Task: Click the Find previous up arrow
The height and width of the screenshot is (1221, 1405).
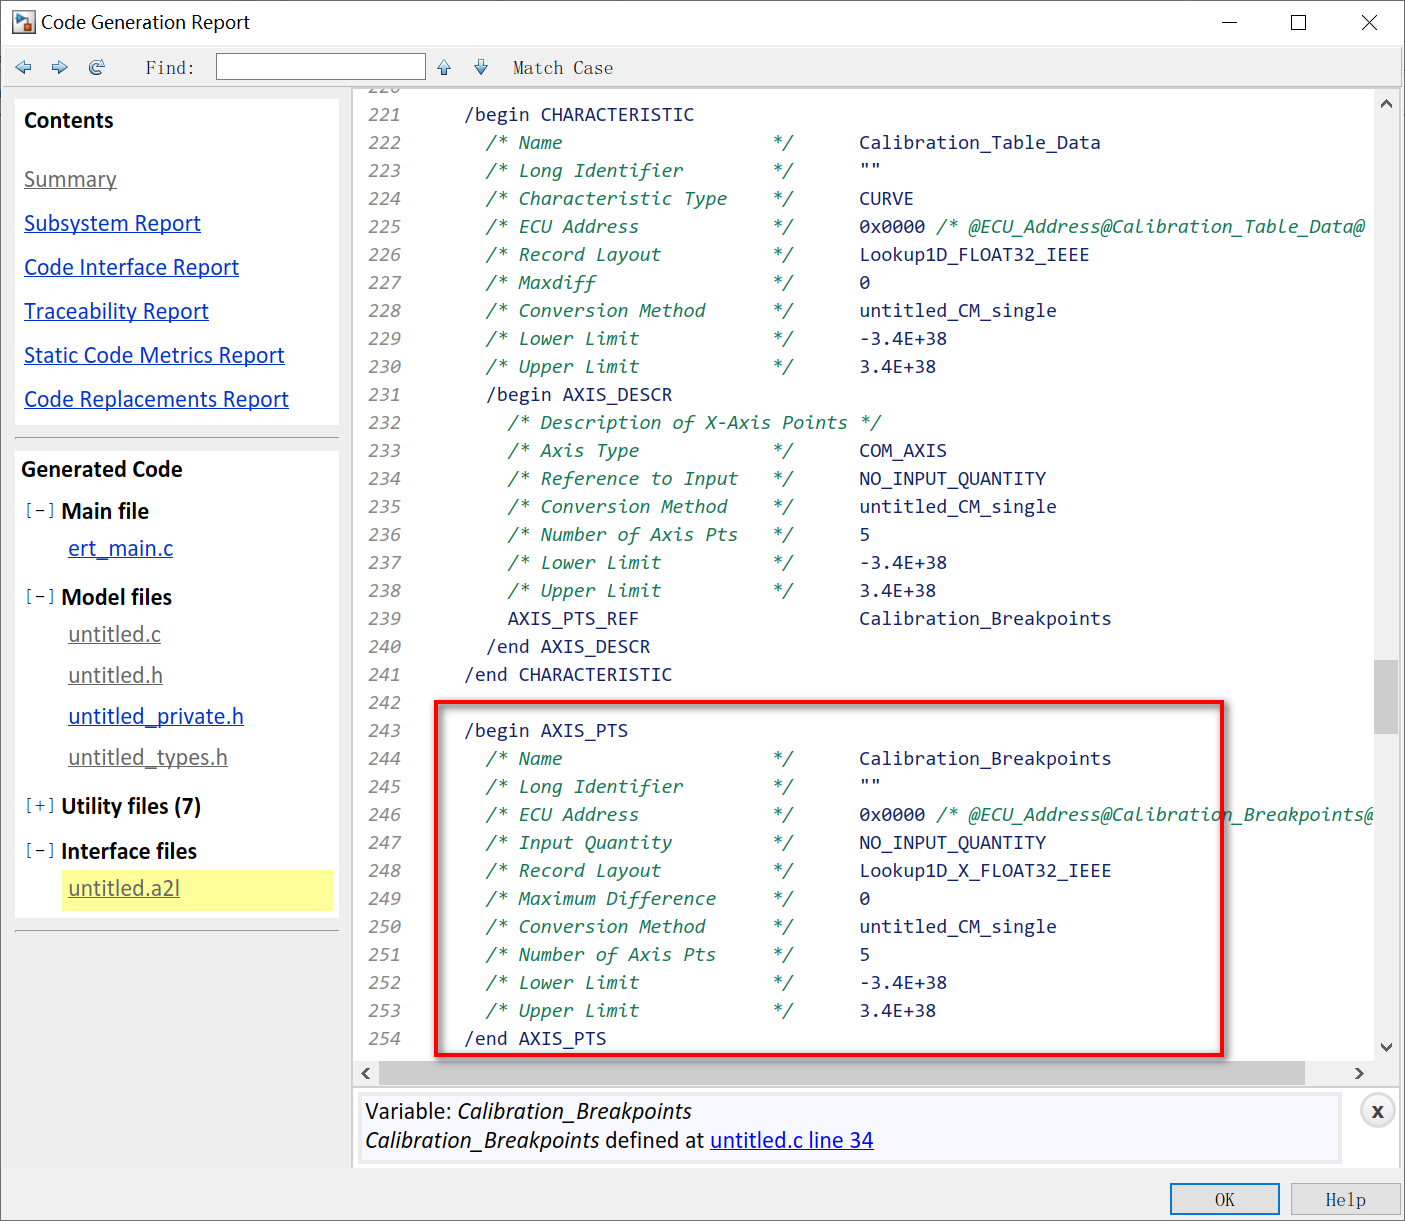Action: (444, 67)
